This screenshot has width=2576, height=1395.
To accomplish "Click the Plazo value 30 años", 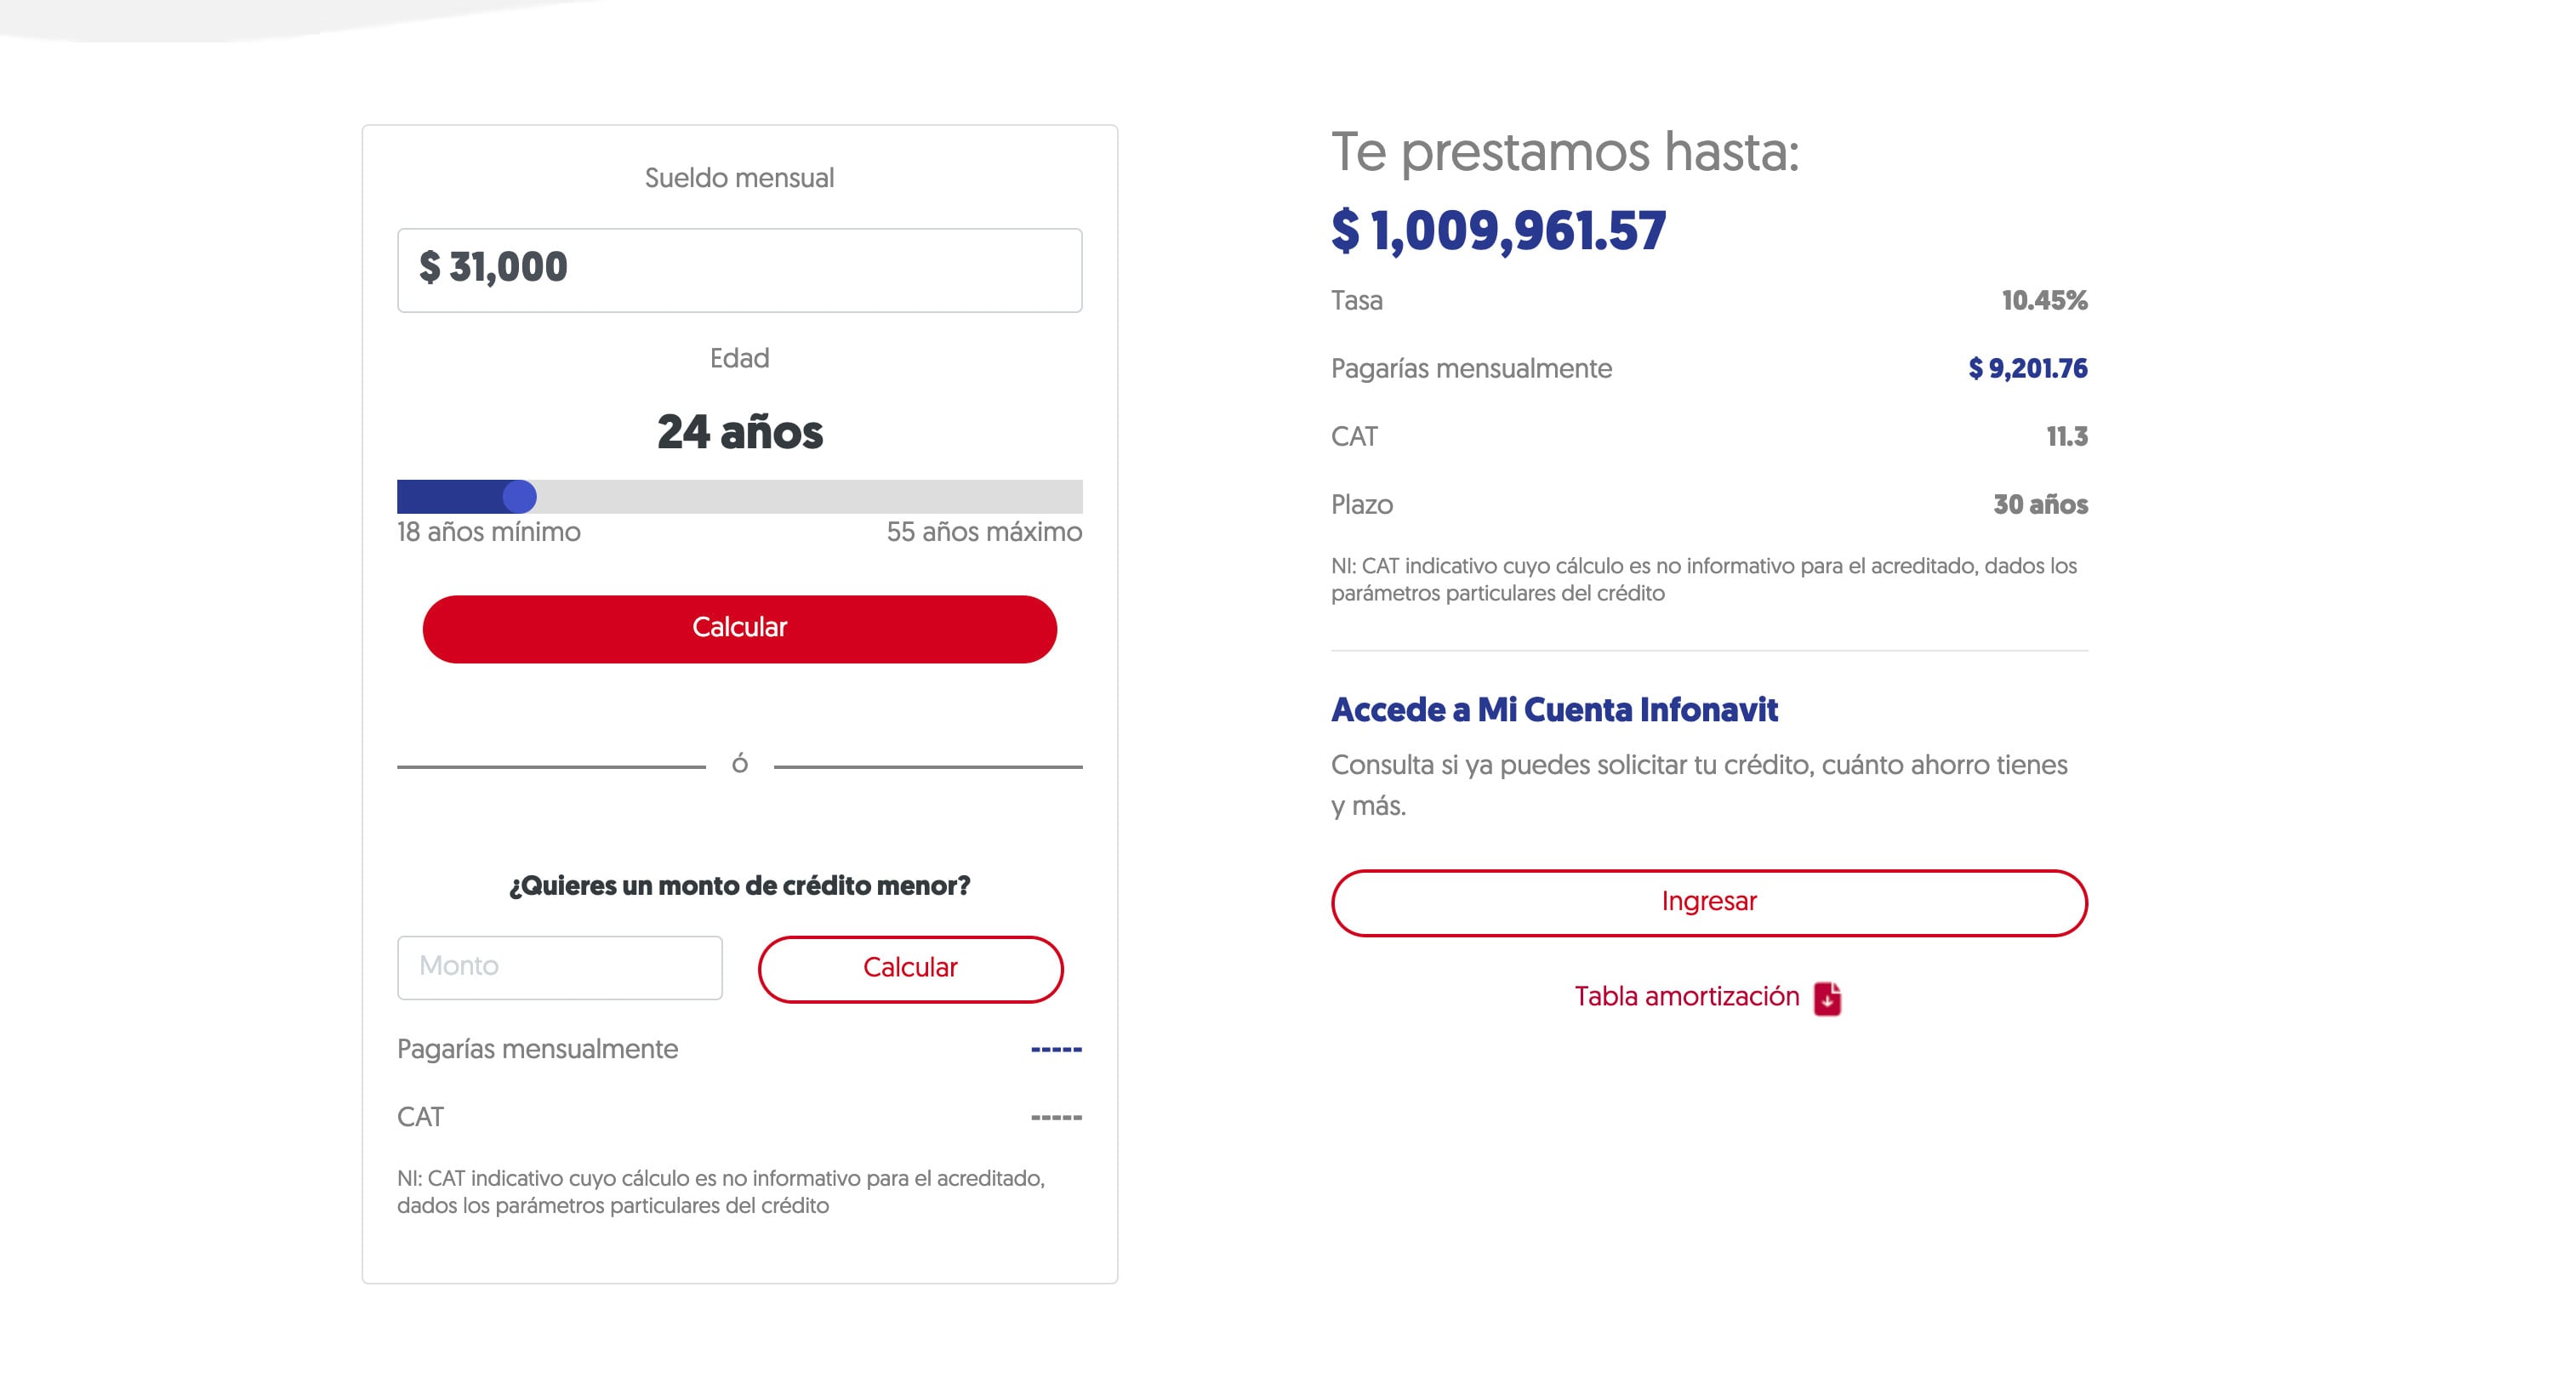I will tap(2039, 505).
